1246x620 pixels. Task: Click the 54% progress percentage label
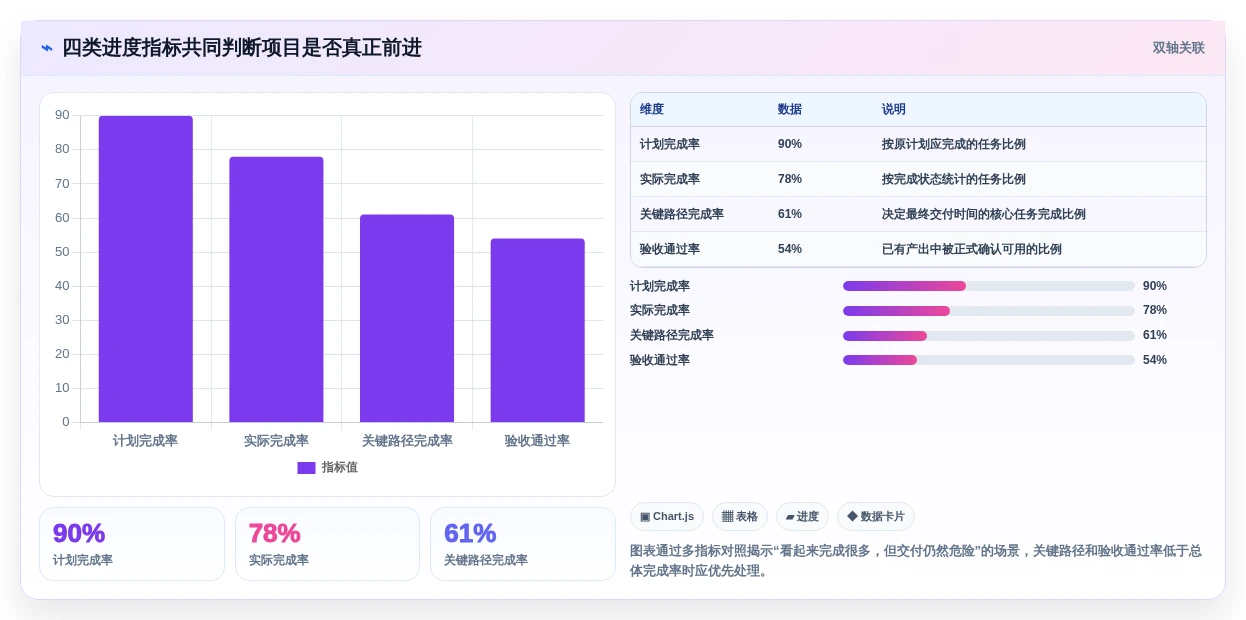click(1155, 360)
